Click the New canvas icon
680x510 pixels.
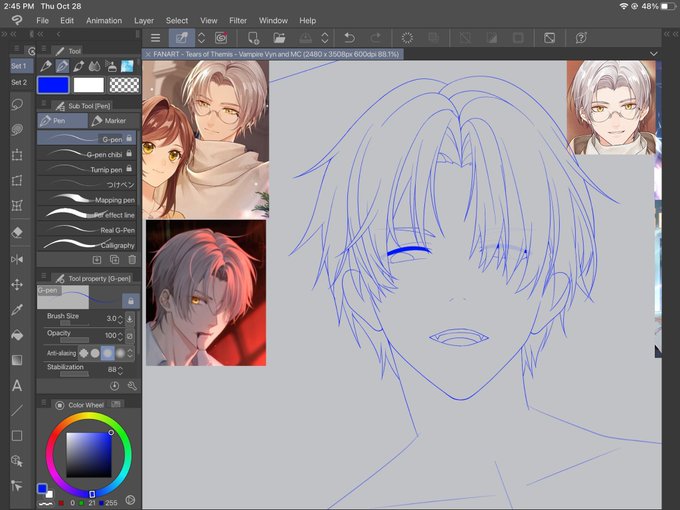tap(253, 38)
